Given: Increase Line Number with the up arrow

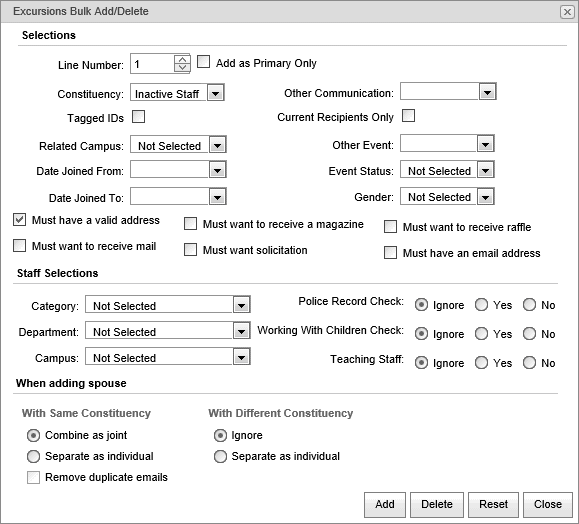Looking at the screenshot, I should tap(182, 59).
